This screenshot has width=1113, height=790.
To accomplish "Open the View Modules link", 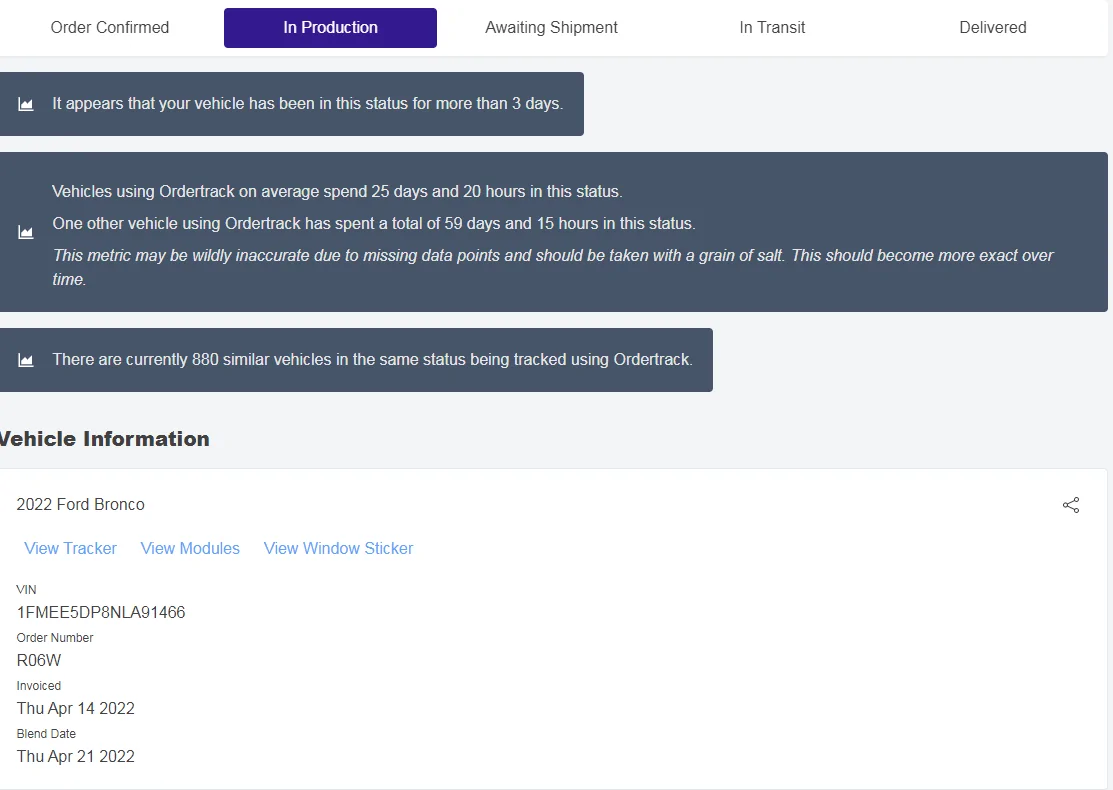I will pyautogui.click(x=190, y=549).
